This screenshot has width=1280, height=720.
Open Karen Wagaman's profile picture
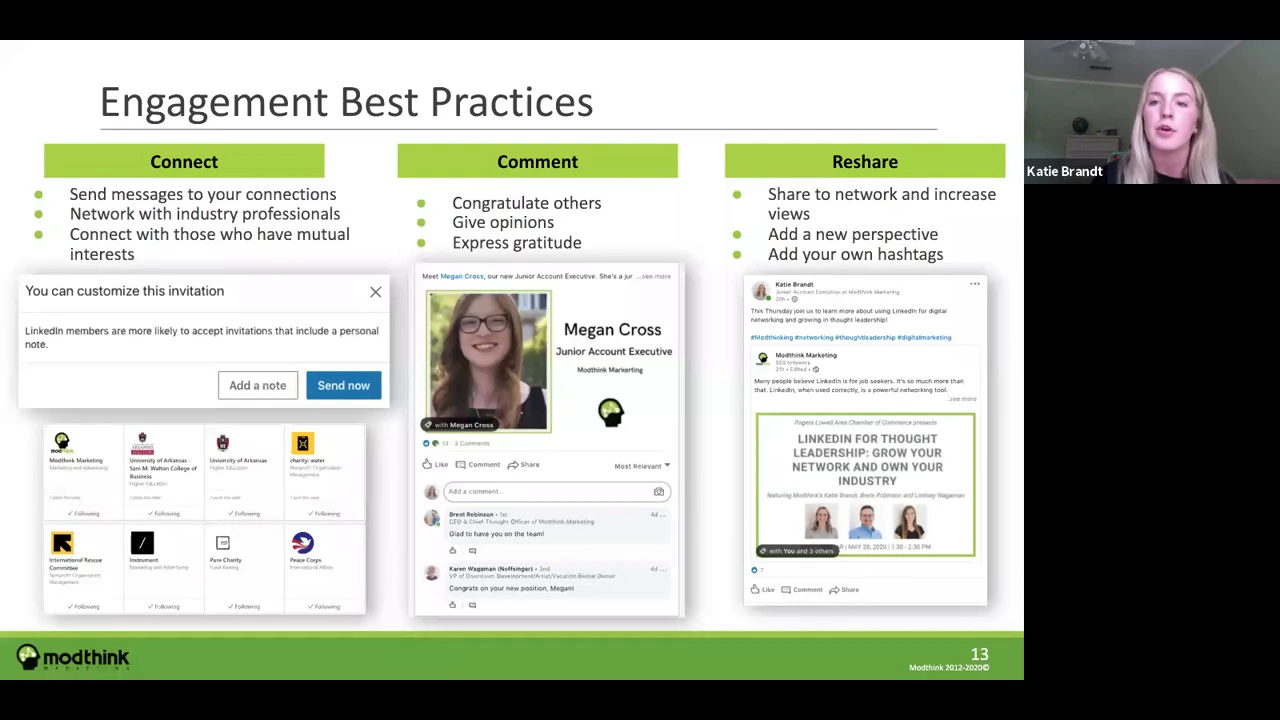pyautogui.click(x=431, y=573)
